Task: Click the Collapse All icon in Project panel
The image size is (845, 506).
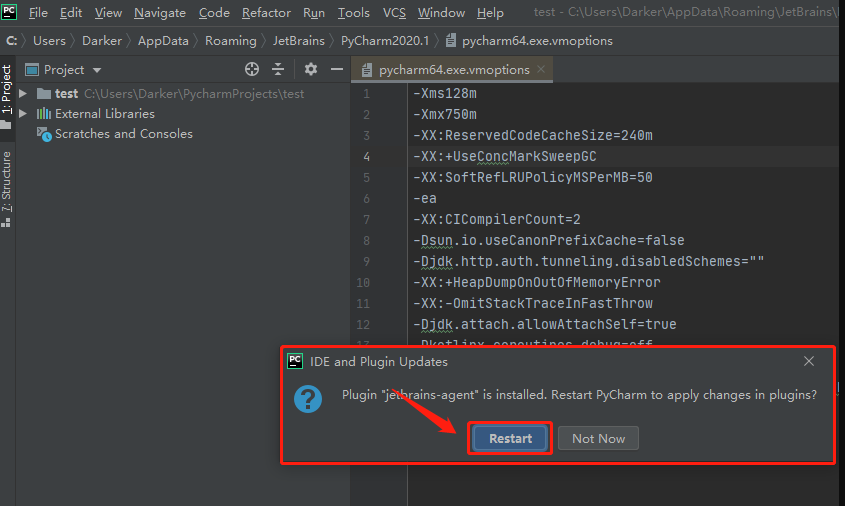Action: pos(278,69)
